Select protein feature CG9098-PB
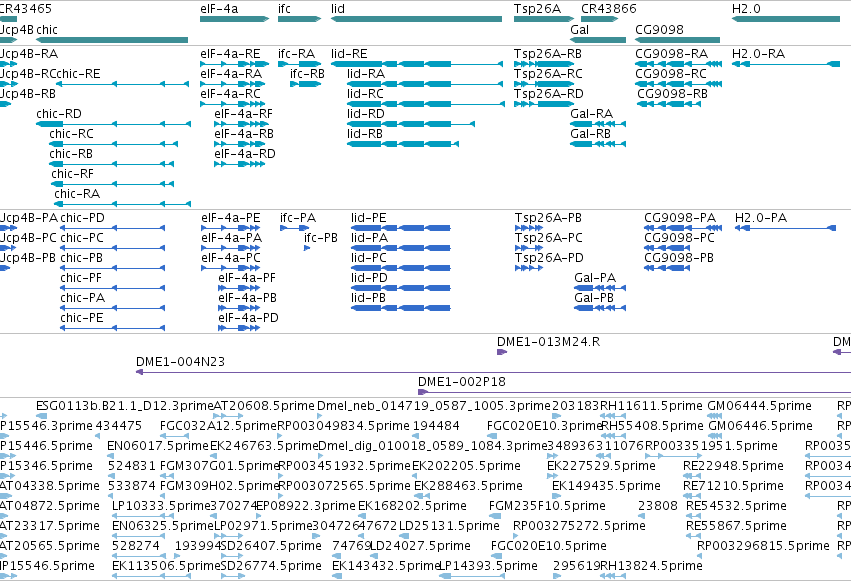851x581 pixels. click(x=667, y=269)
